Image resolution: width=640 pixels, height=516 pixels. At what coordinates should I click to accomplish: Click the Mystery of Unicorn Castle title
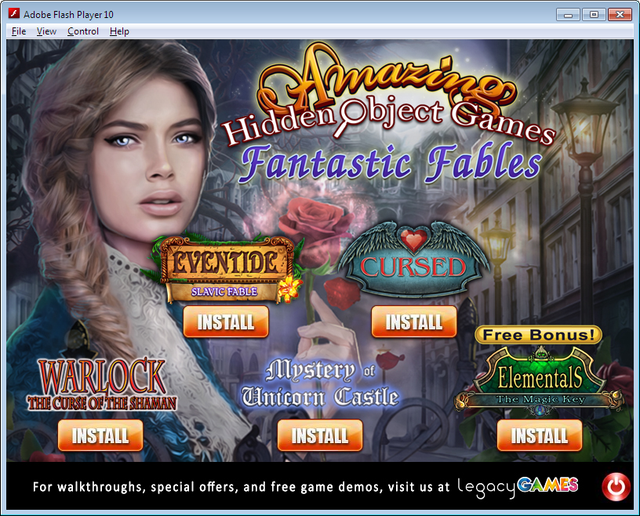pyautogui.click(x=320, y=383)
